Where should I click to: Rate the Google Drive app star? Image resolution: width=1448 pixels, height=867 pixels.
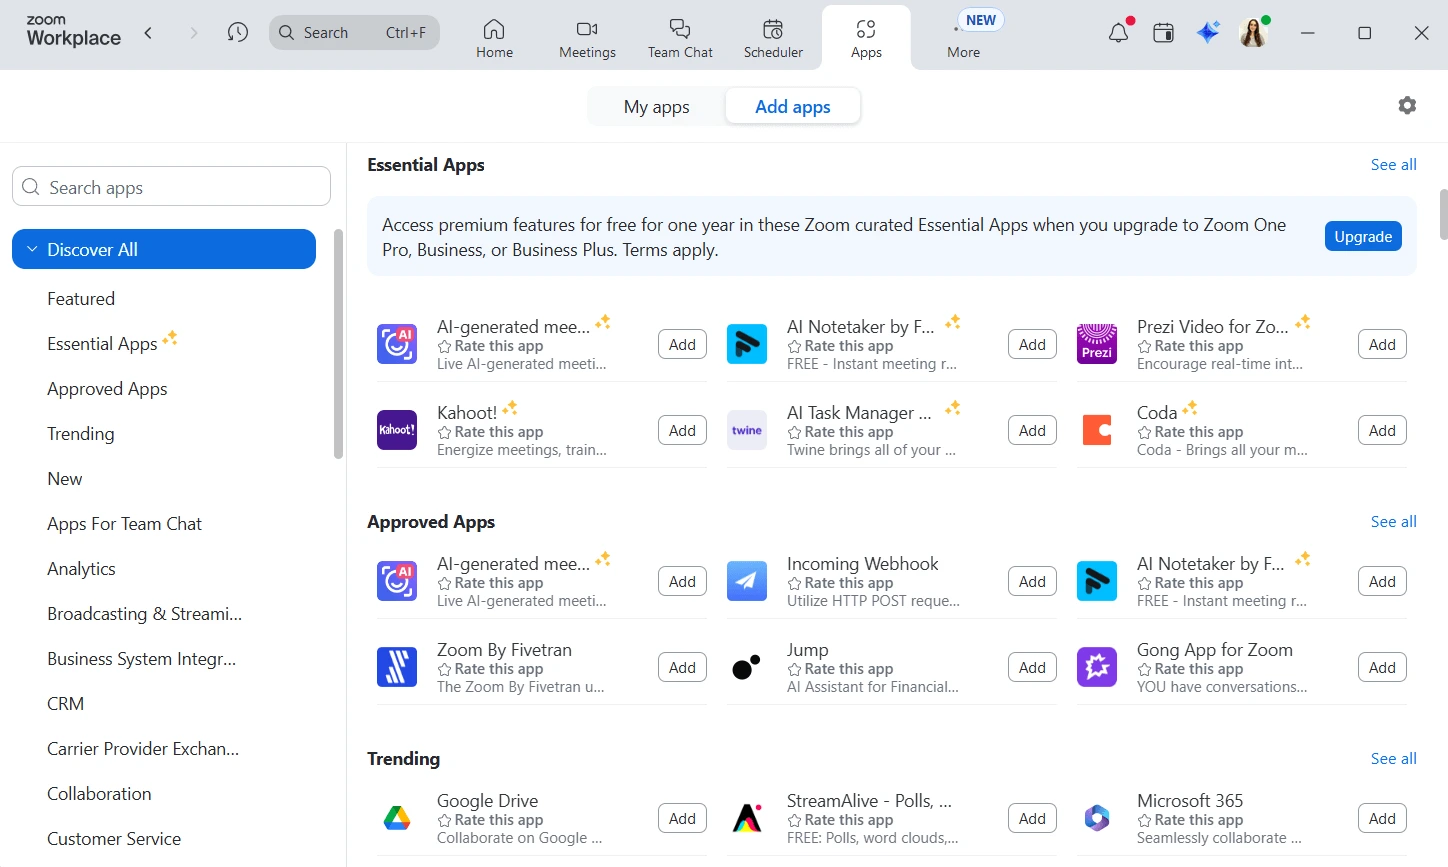pyautogui.click(x=445, y=819)
